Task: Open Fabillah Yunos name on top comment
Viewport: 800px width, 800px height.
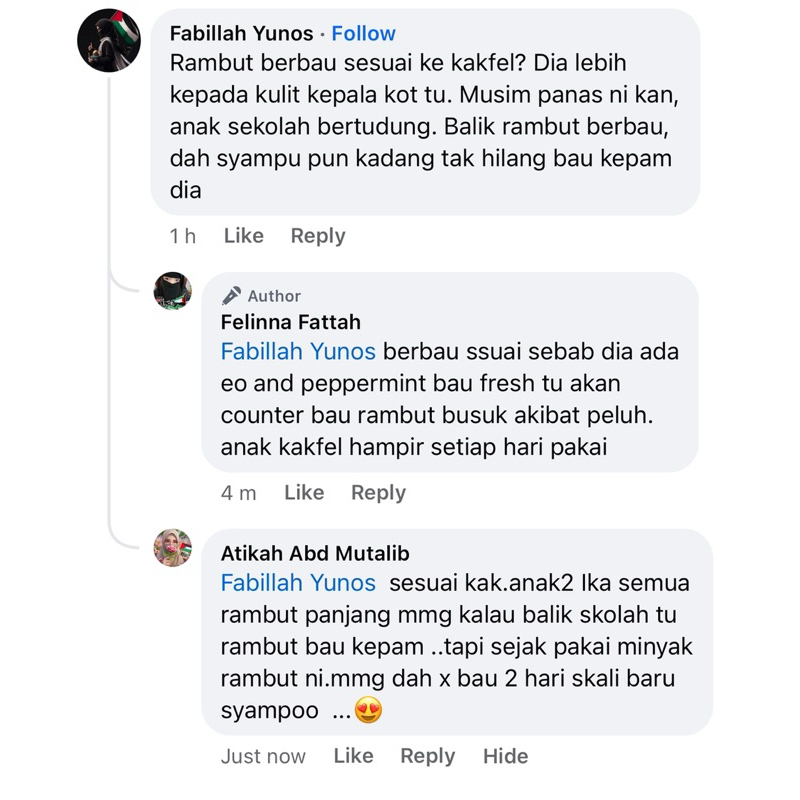Action: [241, 34]
